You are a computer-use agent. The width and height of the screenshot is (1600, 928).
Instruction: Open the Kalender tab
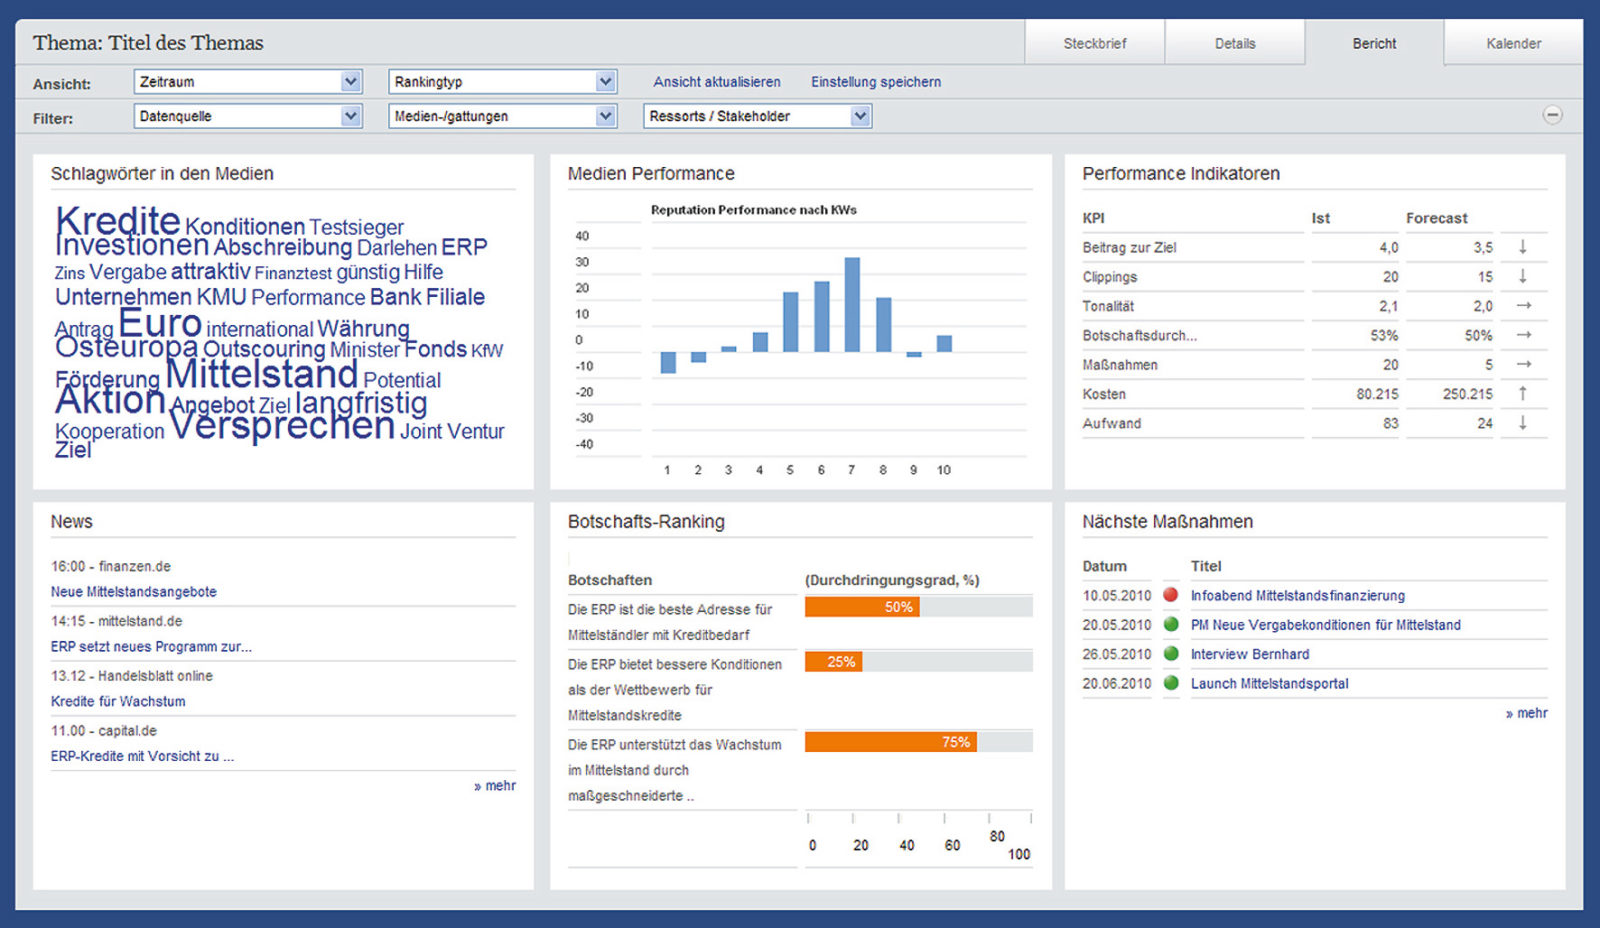[1514, 43]
